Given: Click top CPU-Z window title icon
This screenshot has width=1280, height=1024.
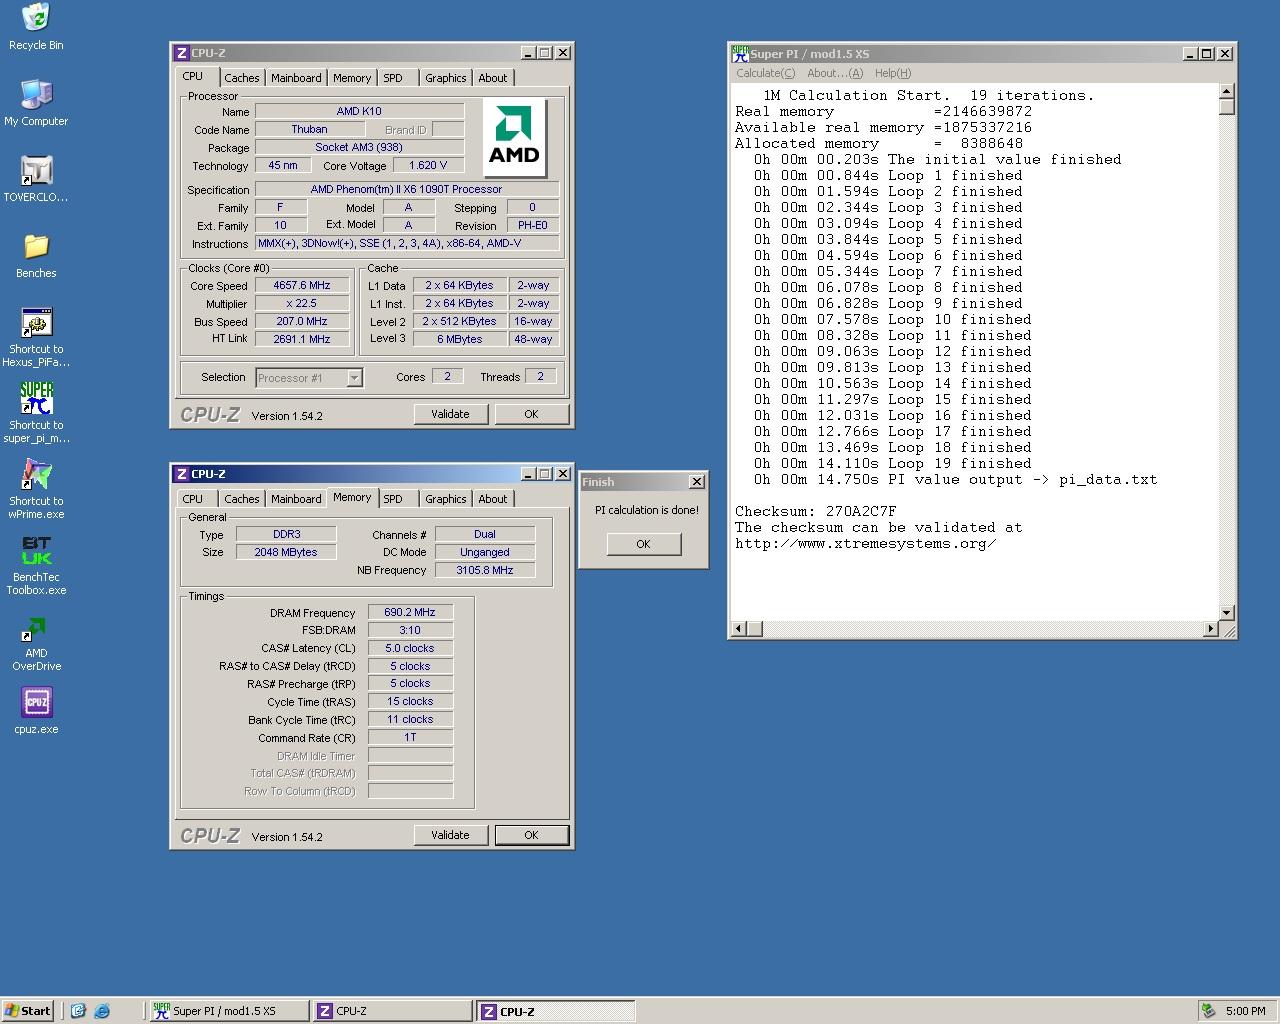Looking at the screenshot, I should (182, 53).
